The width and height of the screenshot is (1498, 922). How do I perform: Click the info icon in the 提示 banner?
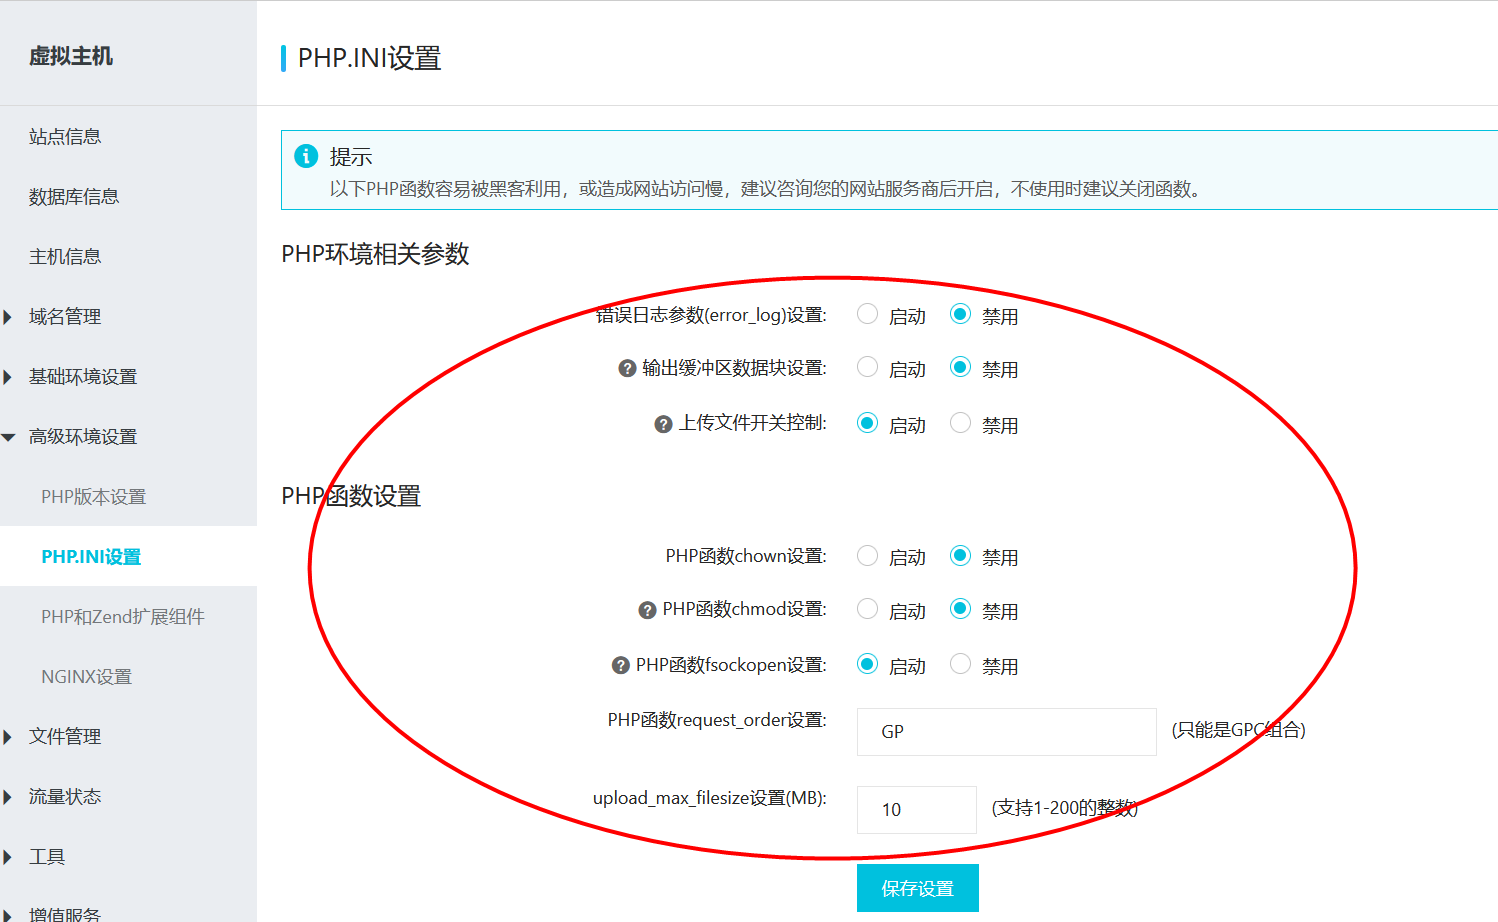306,156
